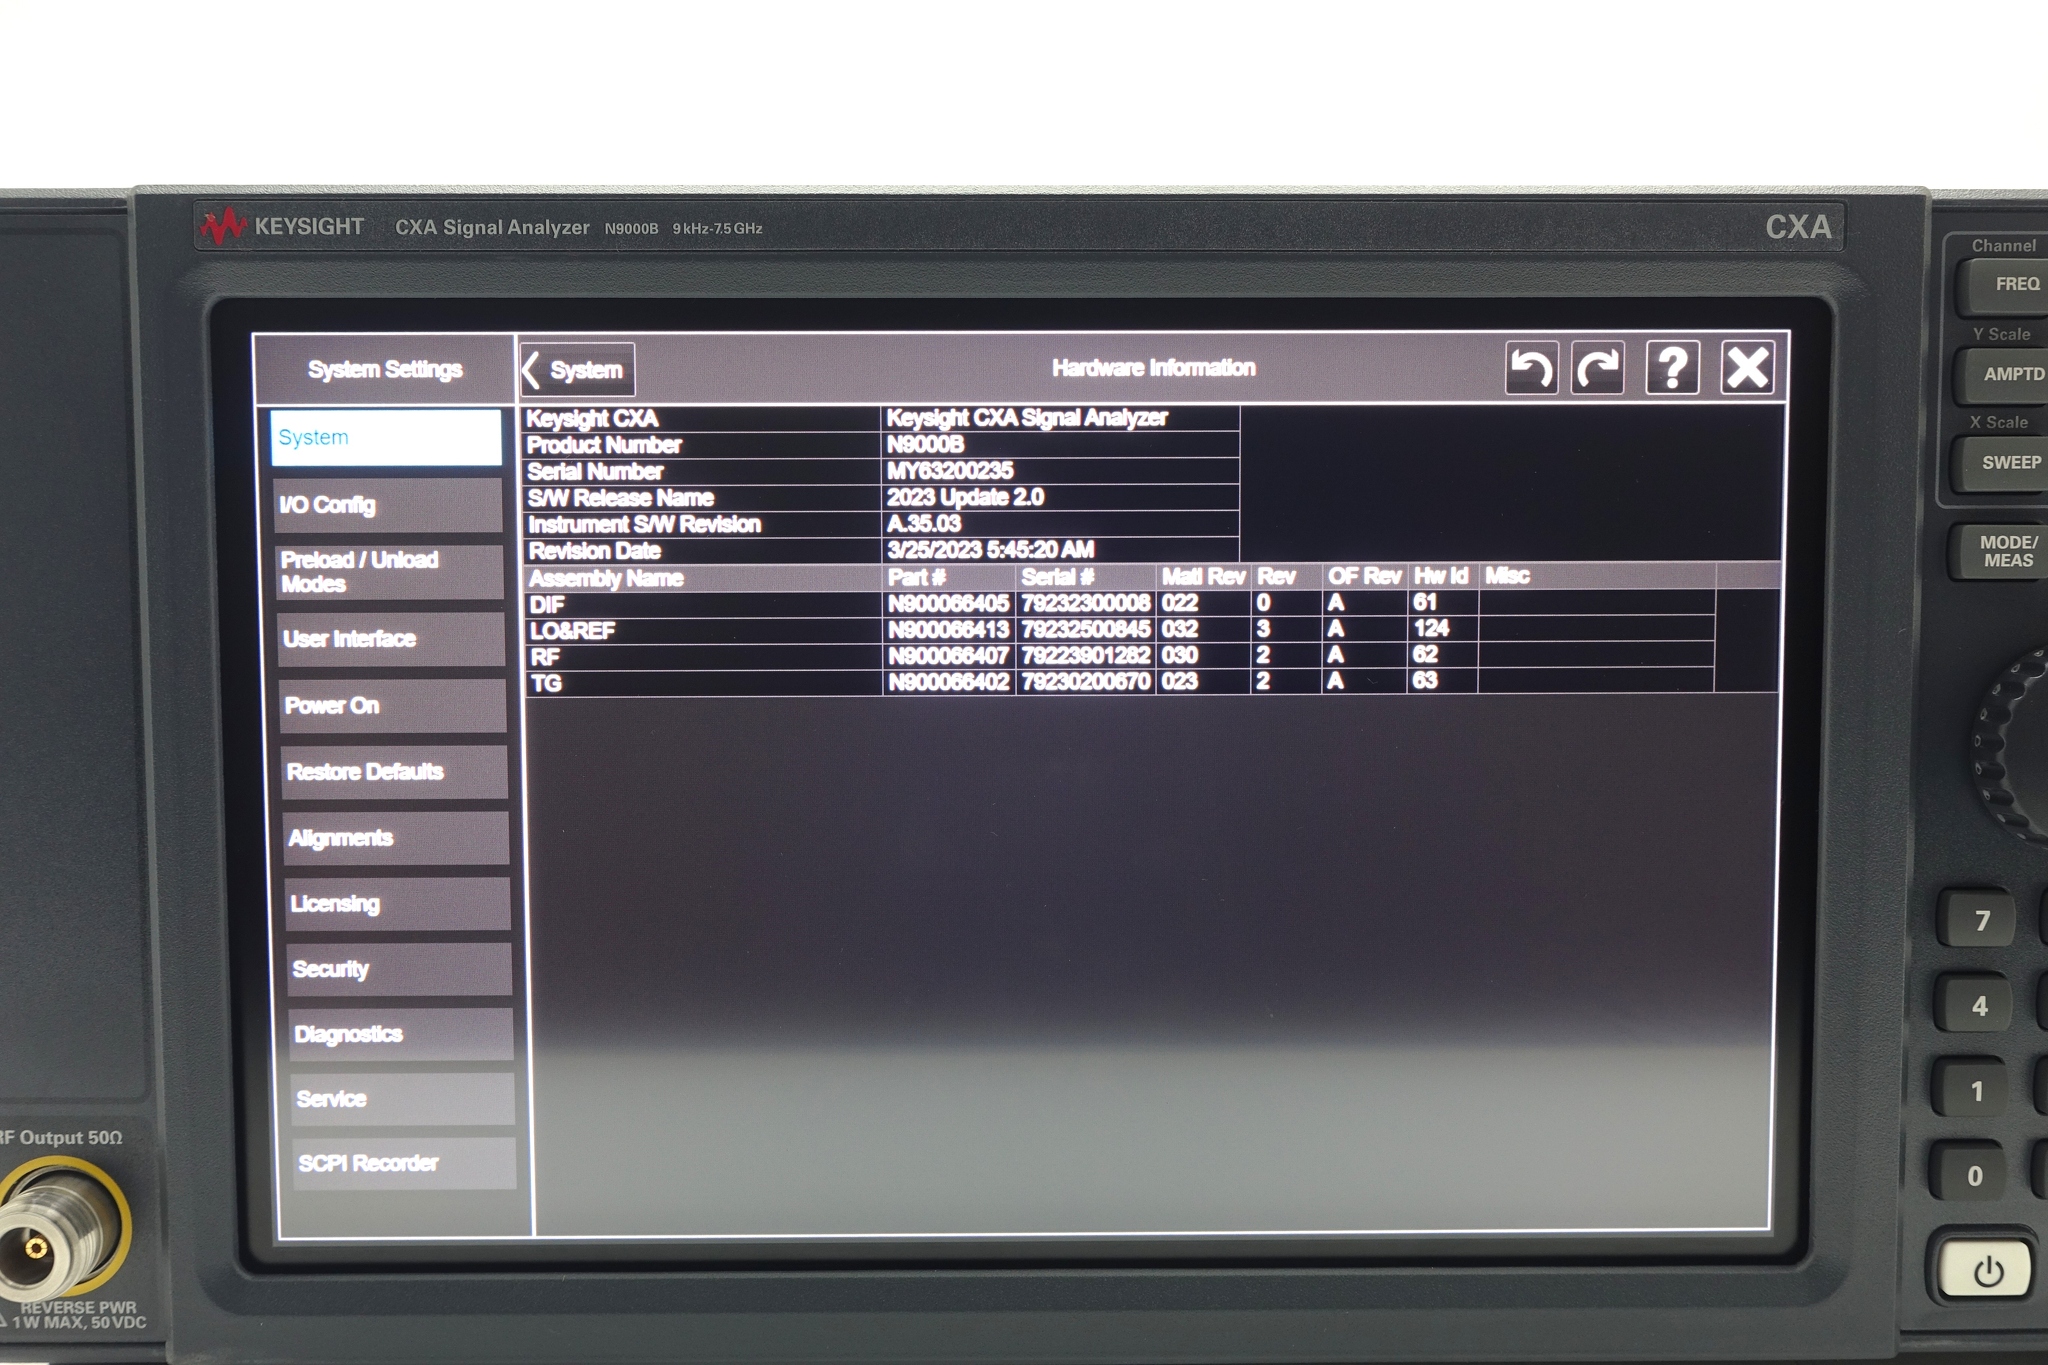Click the System Settings panel title
The height and width of the screenshot is (1365, 2048).
click(x=385, y=370)
